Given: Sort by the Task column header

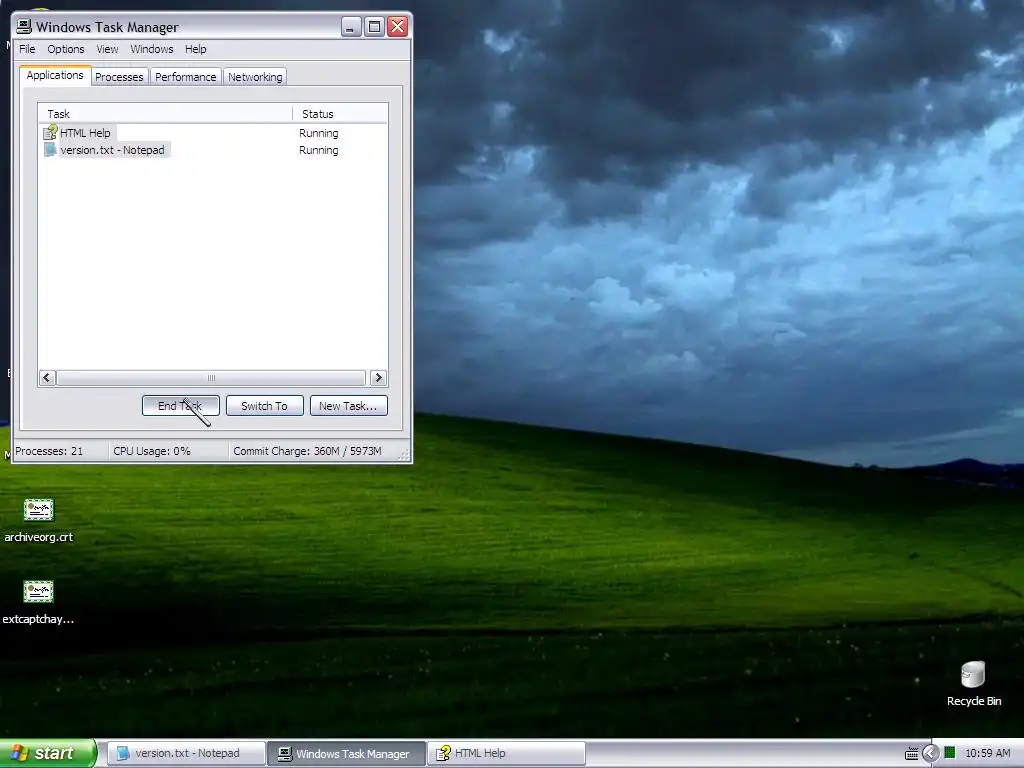Looking at the screenshot, I should pos(165,114).
